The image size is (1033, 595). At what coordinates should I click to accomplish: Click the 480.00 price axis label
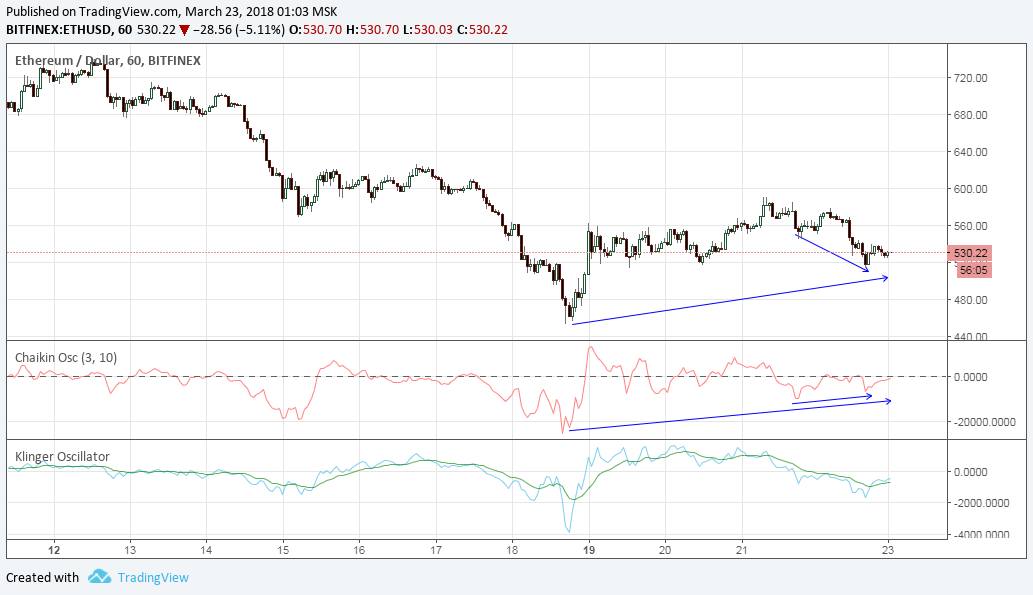pos(970,300)
